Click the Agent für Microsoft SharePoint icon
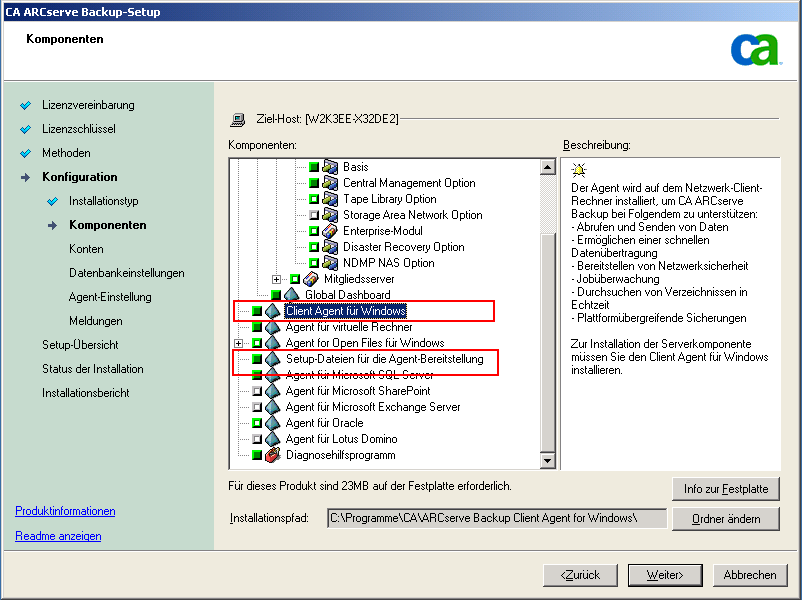Viewport: 803px width, 604px height. (272, 391)
